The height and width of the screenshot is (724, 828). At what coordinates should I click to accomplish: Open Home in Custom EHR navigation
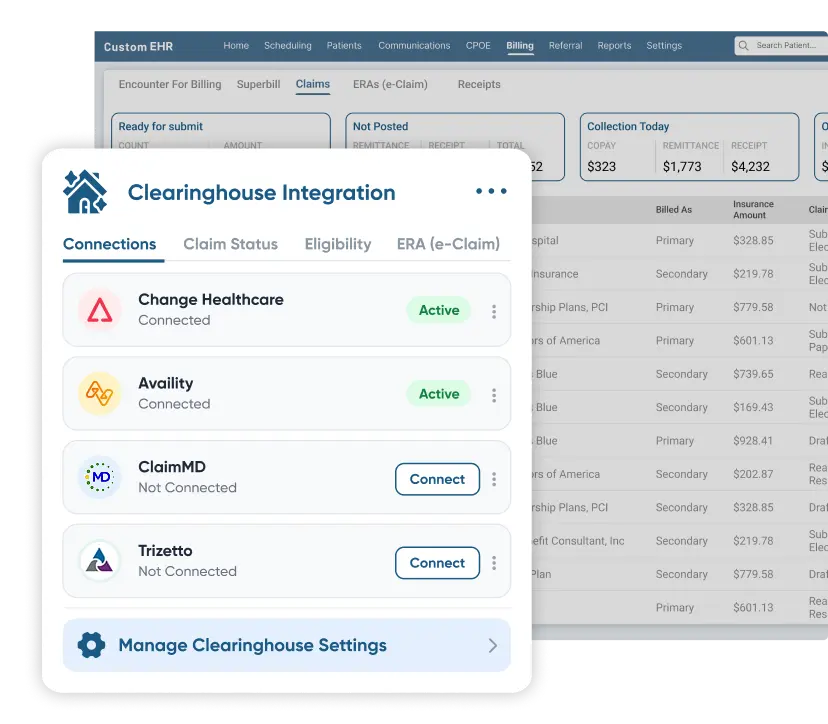coord(236,45)
